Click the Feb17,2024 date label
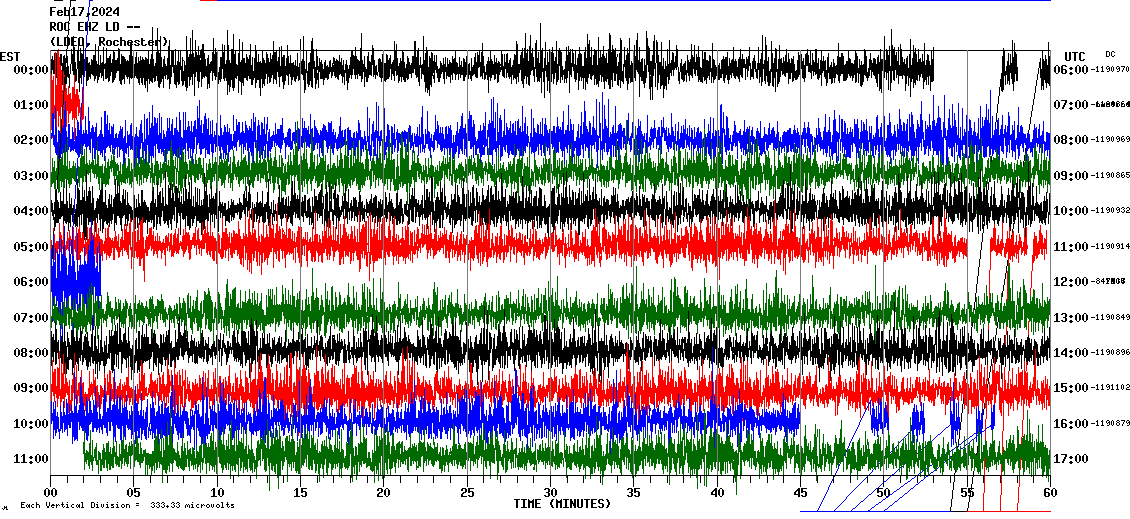Viewport: 1130px width, 519px height. point(85,12)
